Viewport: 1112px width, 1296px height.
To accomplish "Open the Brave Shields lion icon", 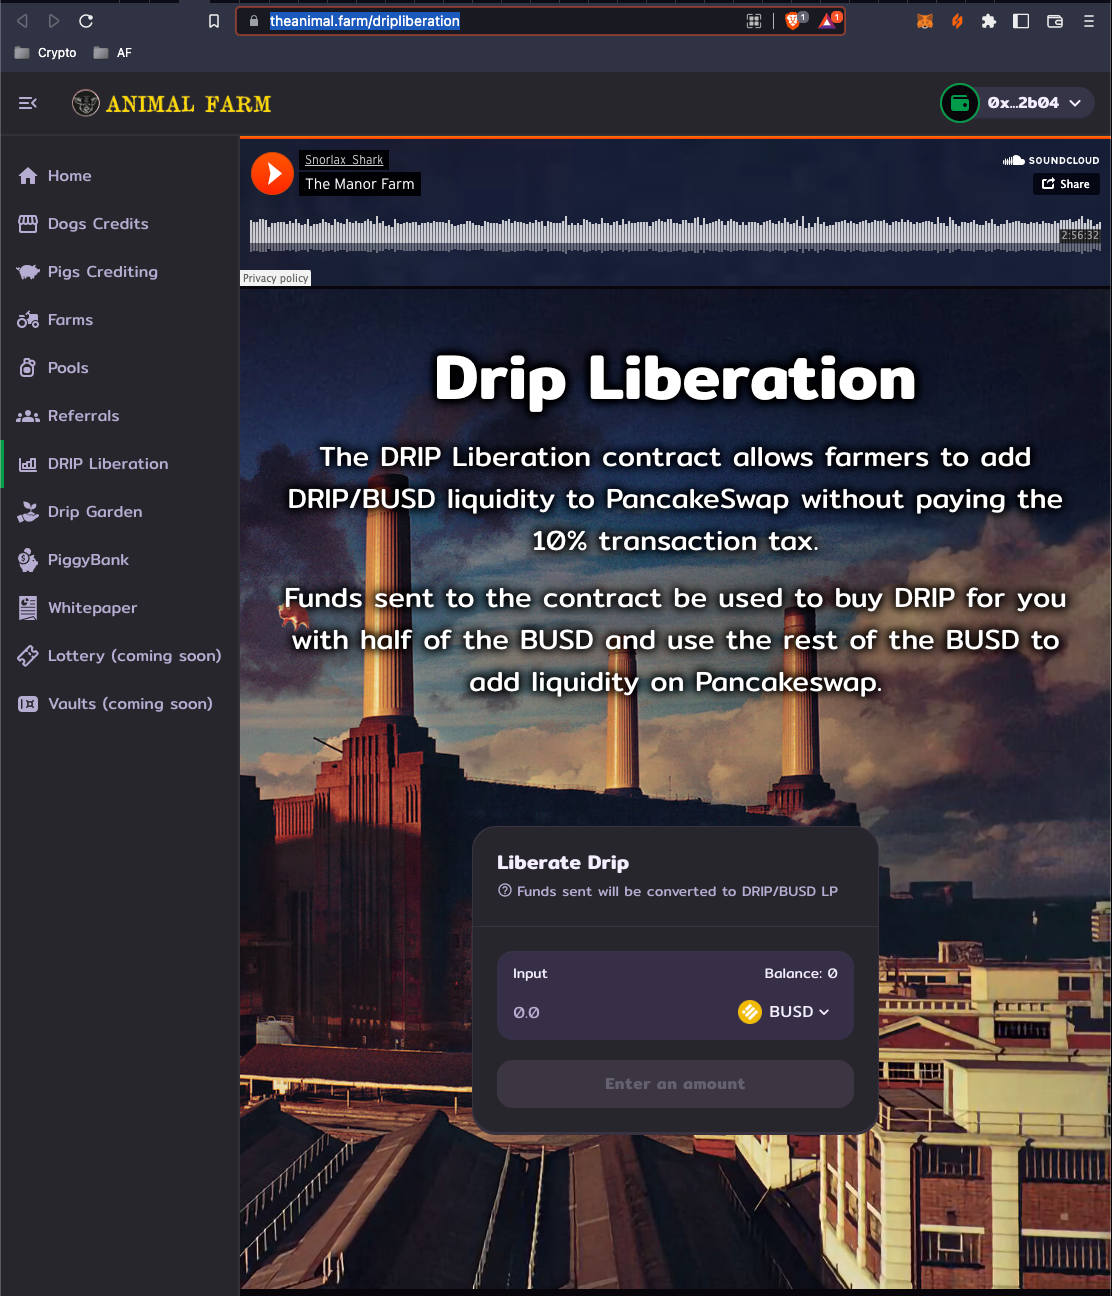I will point(793,21).
